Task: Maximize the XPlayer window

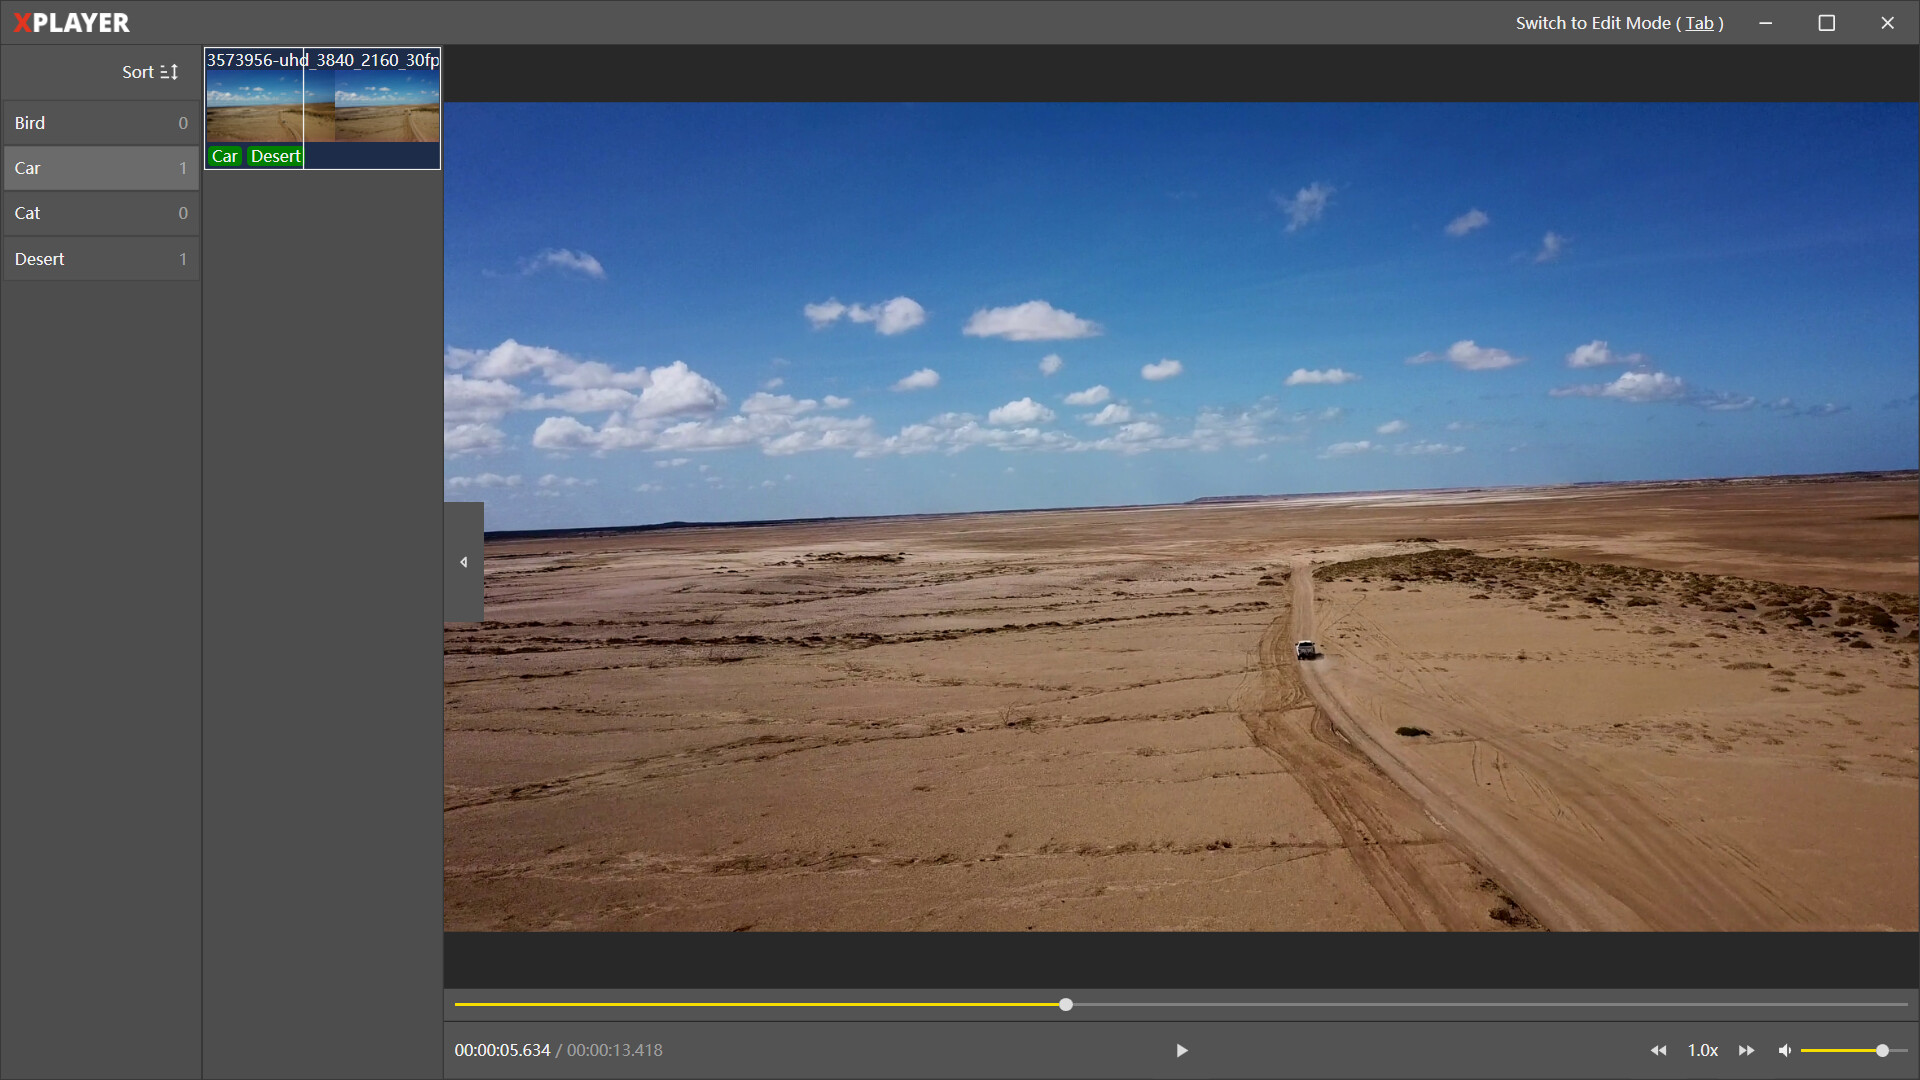Action: pos(1826,23)
